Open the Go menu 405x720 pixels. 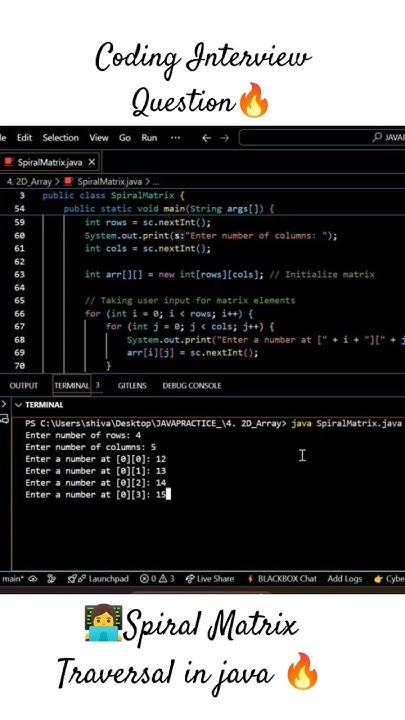click(125, 138)
